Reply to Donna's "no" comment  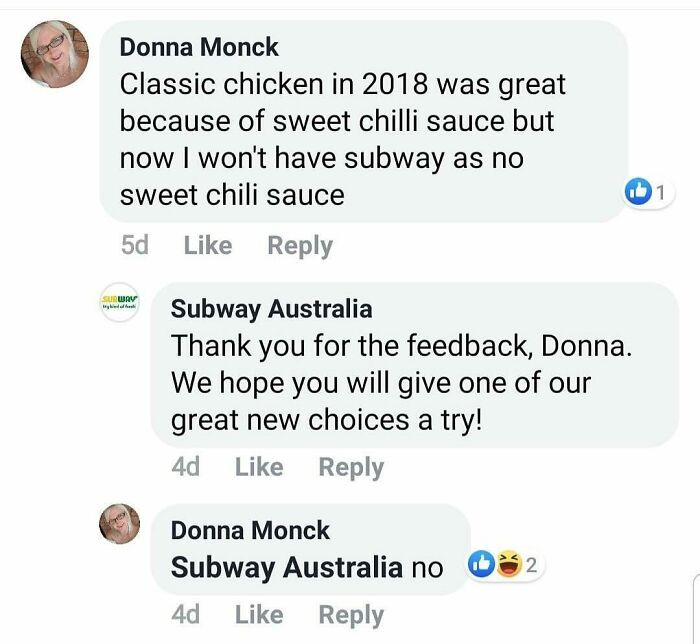click(351, 614)
